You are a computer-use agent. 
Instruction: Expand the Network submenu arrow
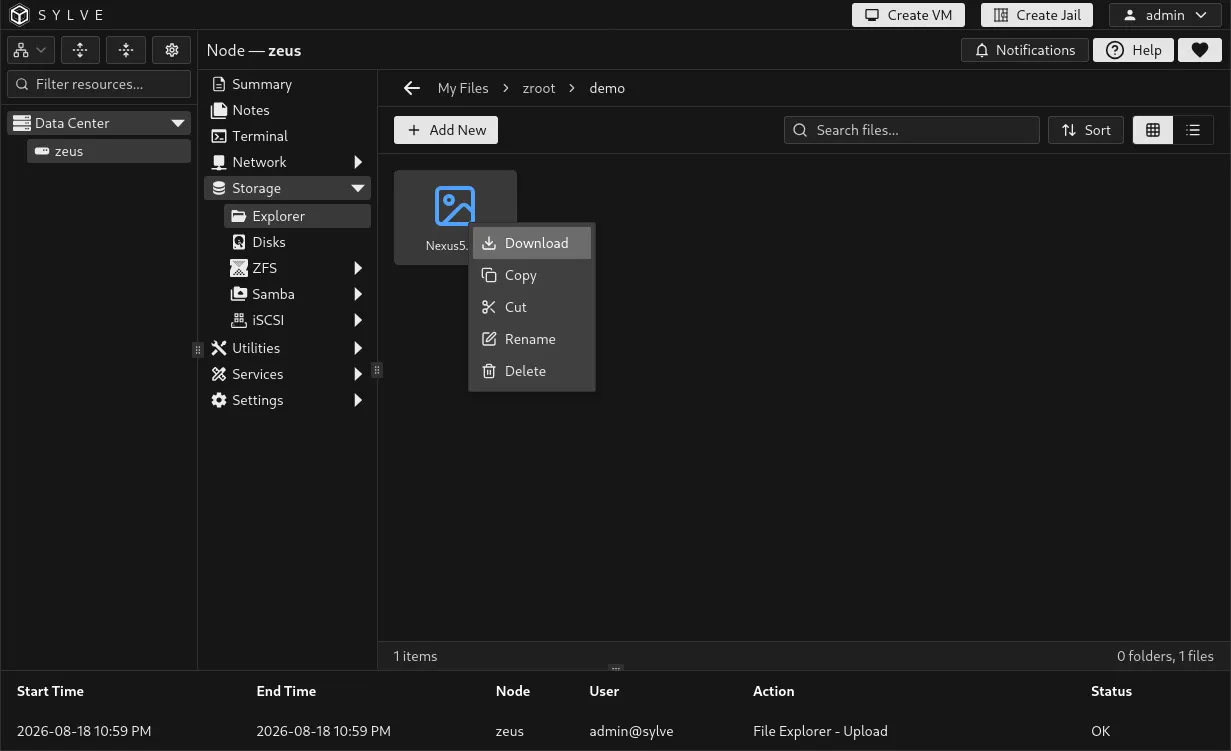point(358,162)
